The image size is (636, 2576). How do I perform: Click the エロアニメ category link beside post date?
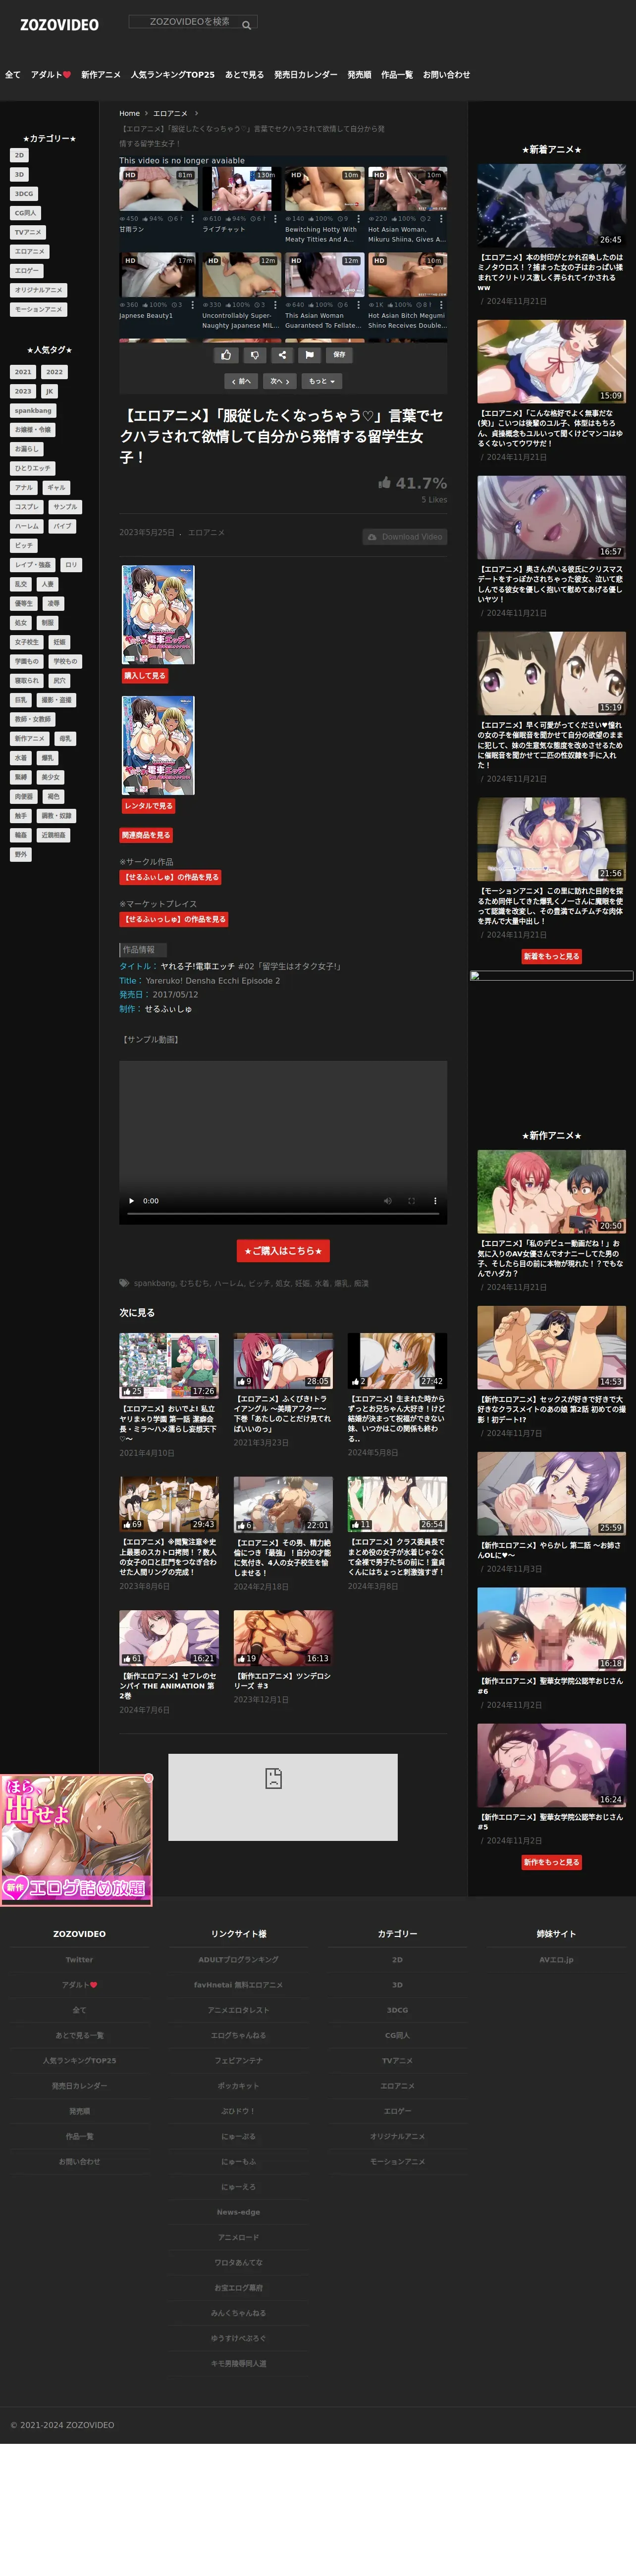pyautogui.click(x=206, y=533)
